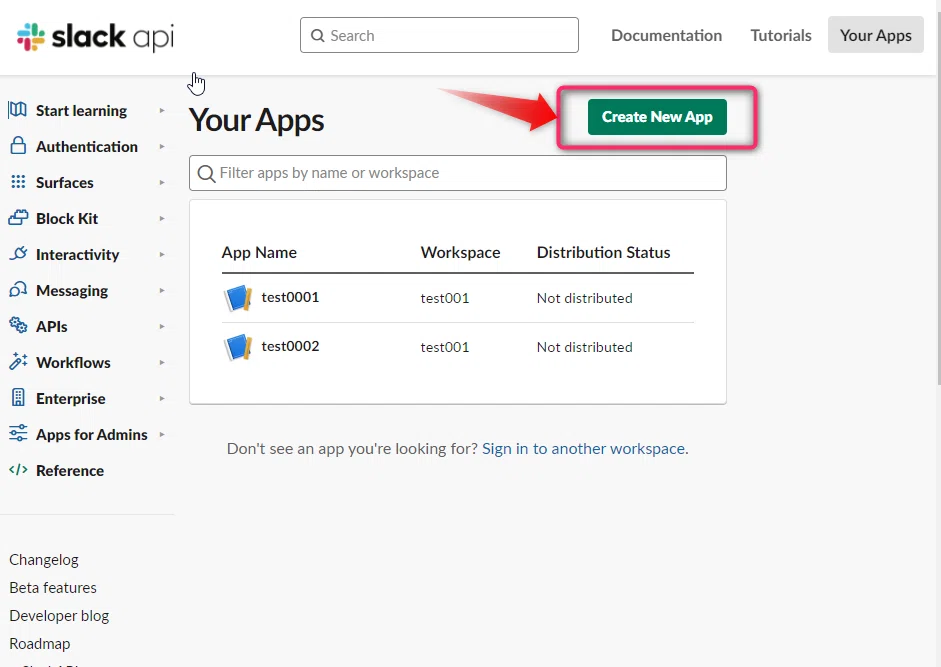Click the Start learning map icon

click(x=17, y=110)
